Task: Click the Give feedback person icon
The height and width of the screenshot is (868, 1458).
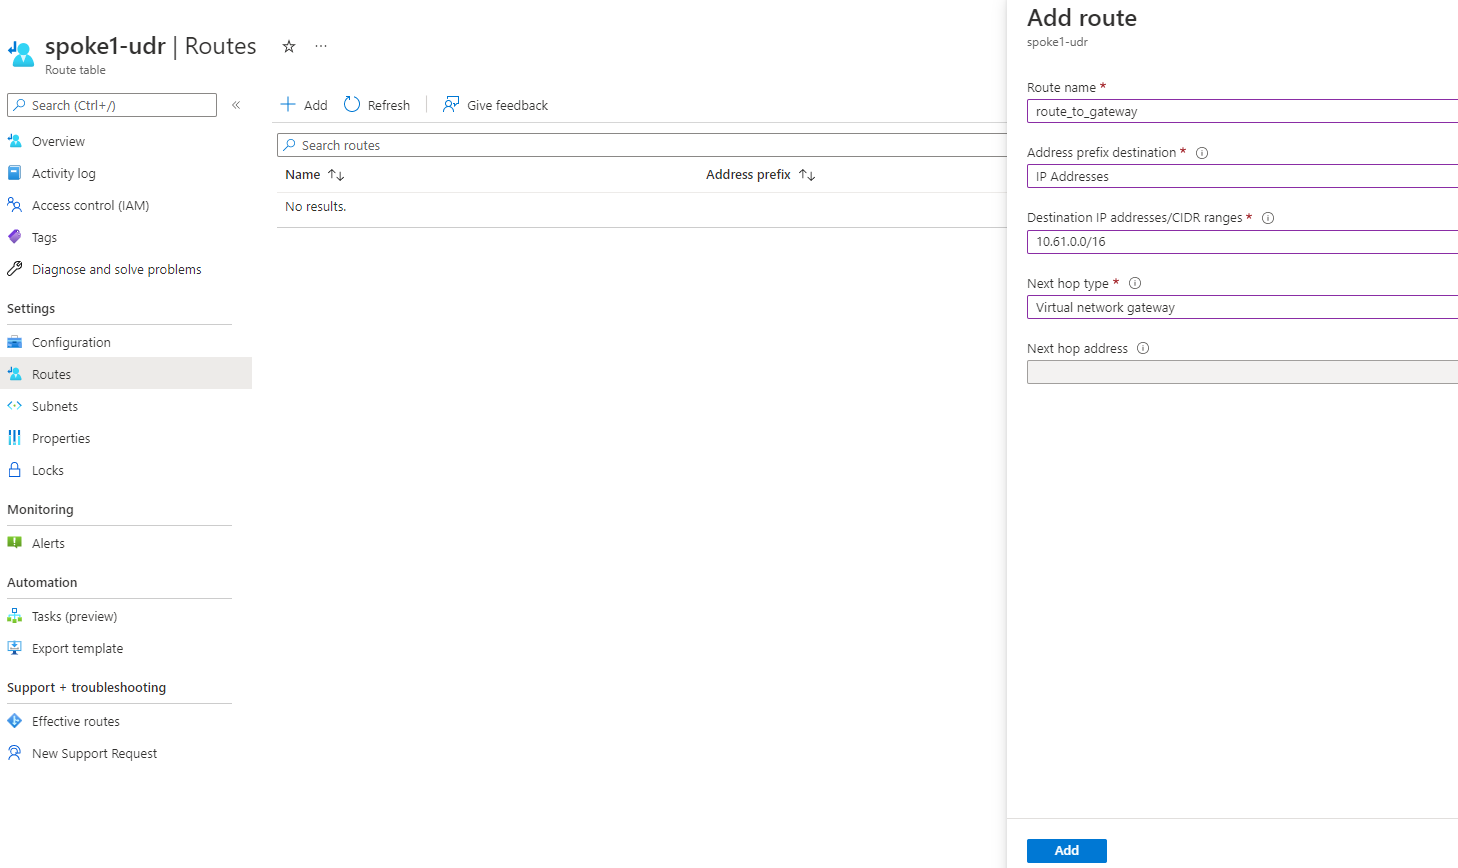Action: pos(451,104)
